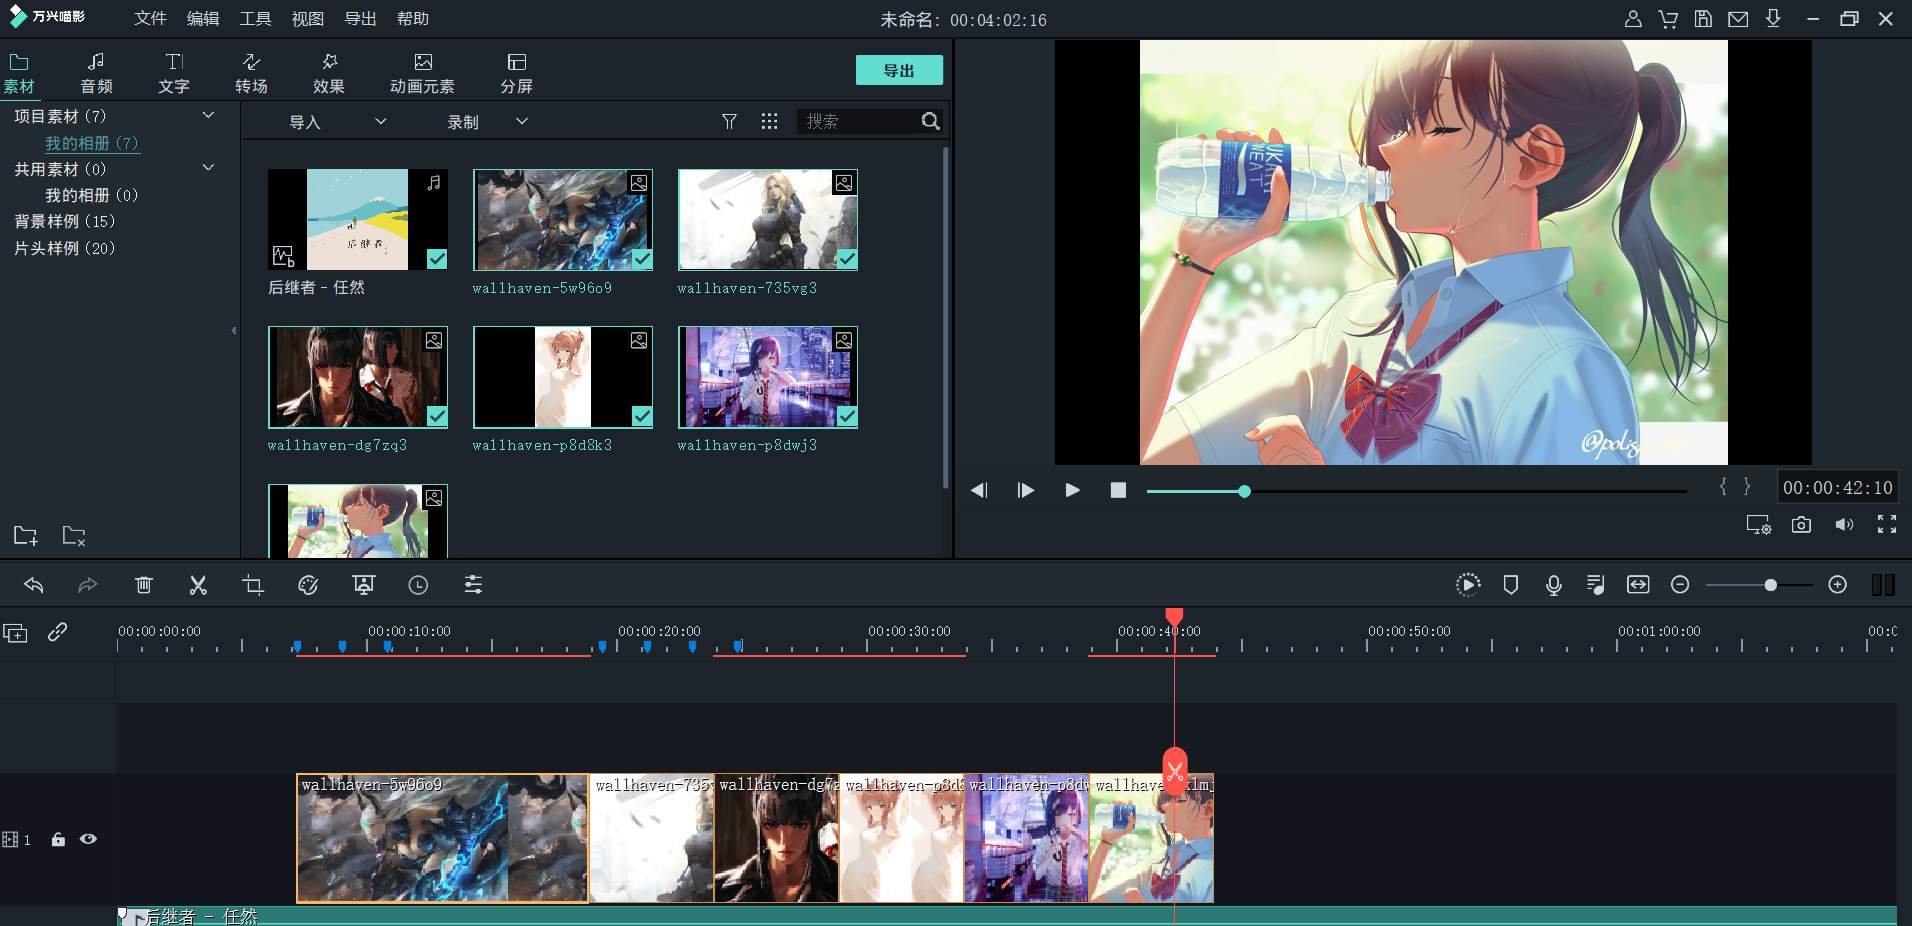This screenshot has width=1912, height=926.
Task: Switch to the 转场 transitions tab
Action: click(252, 74)
